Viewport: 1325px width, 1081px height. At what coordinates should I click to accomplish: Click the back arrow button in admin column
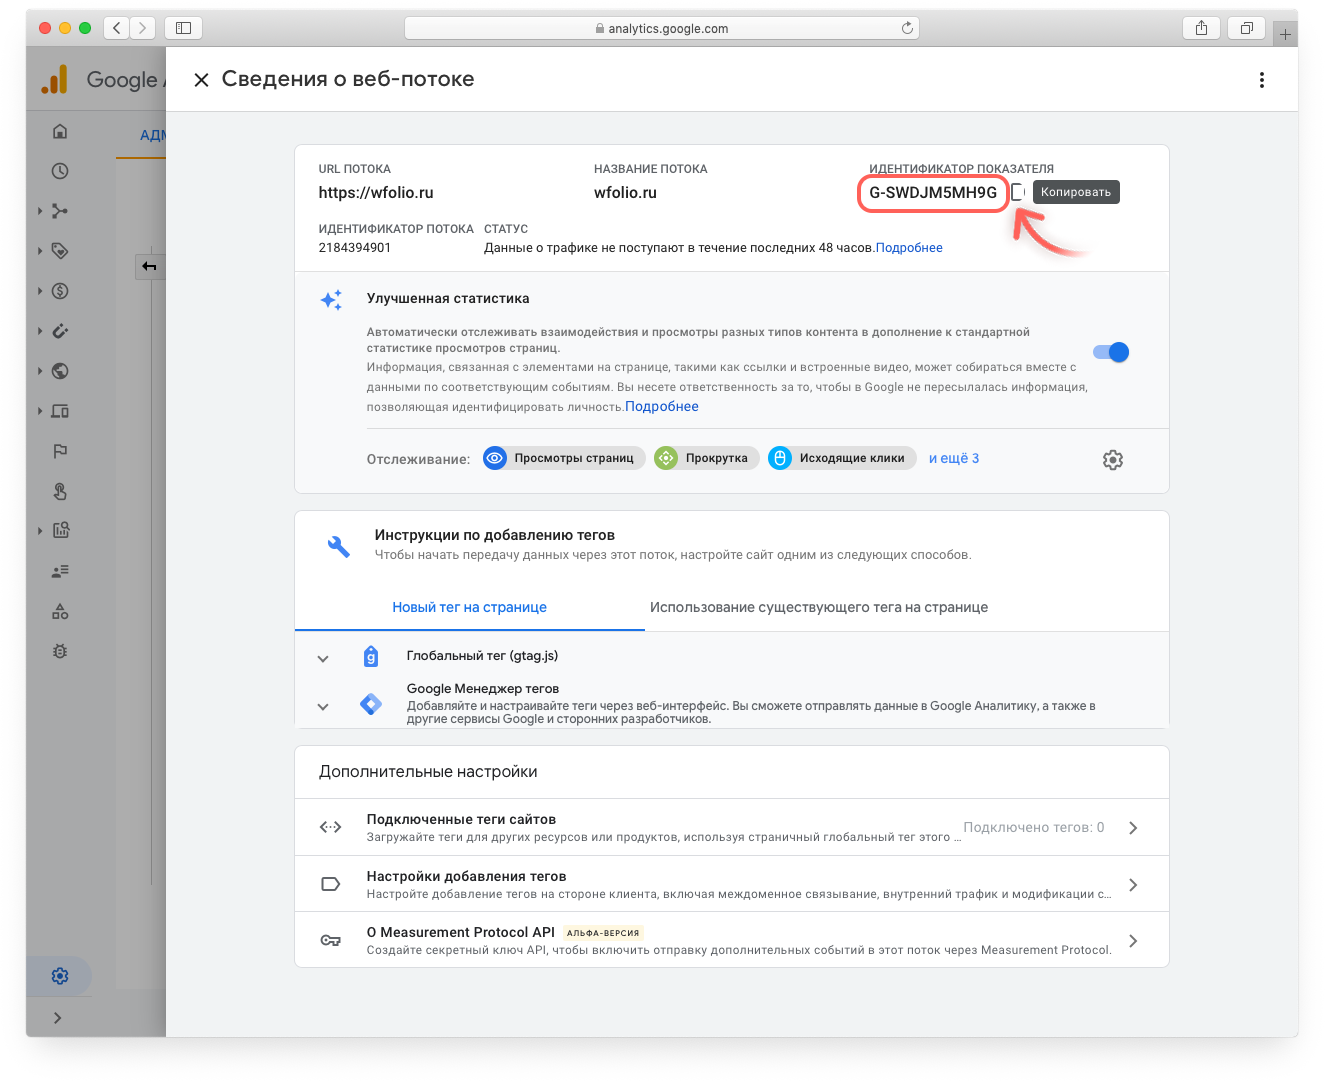point(150,266)
